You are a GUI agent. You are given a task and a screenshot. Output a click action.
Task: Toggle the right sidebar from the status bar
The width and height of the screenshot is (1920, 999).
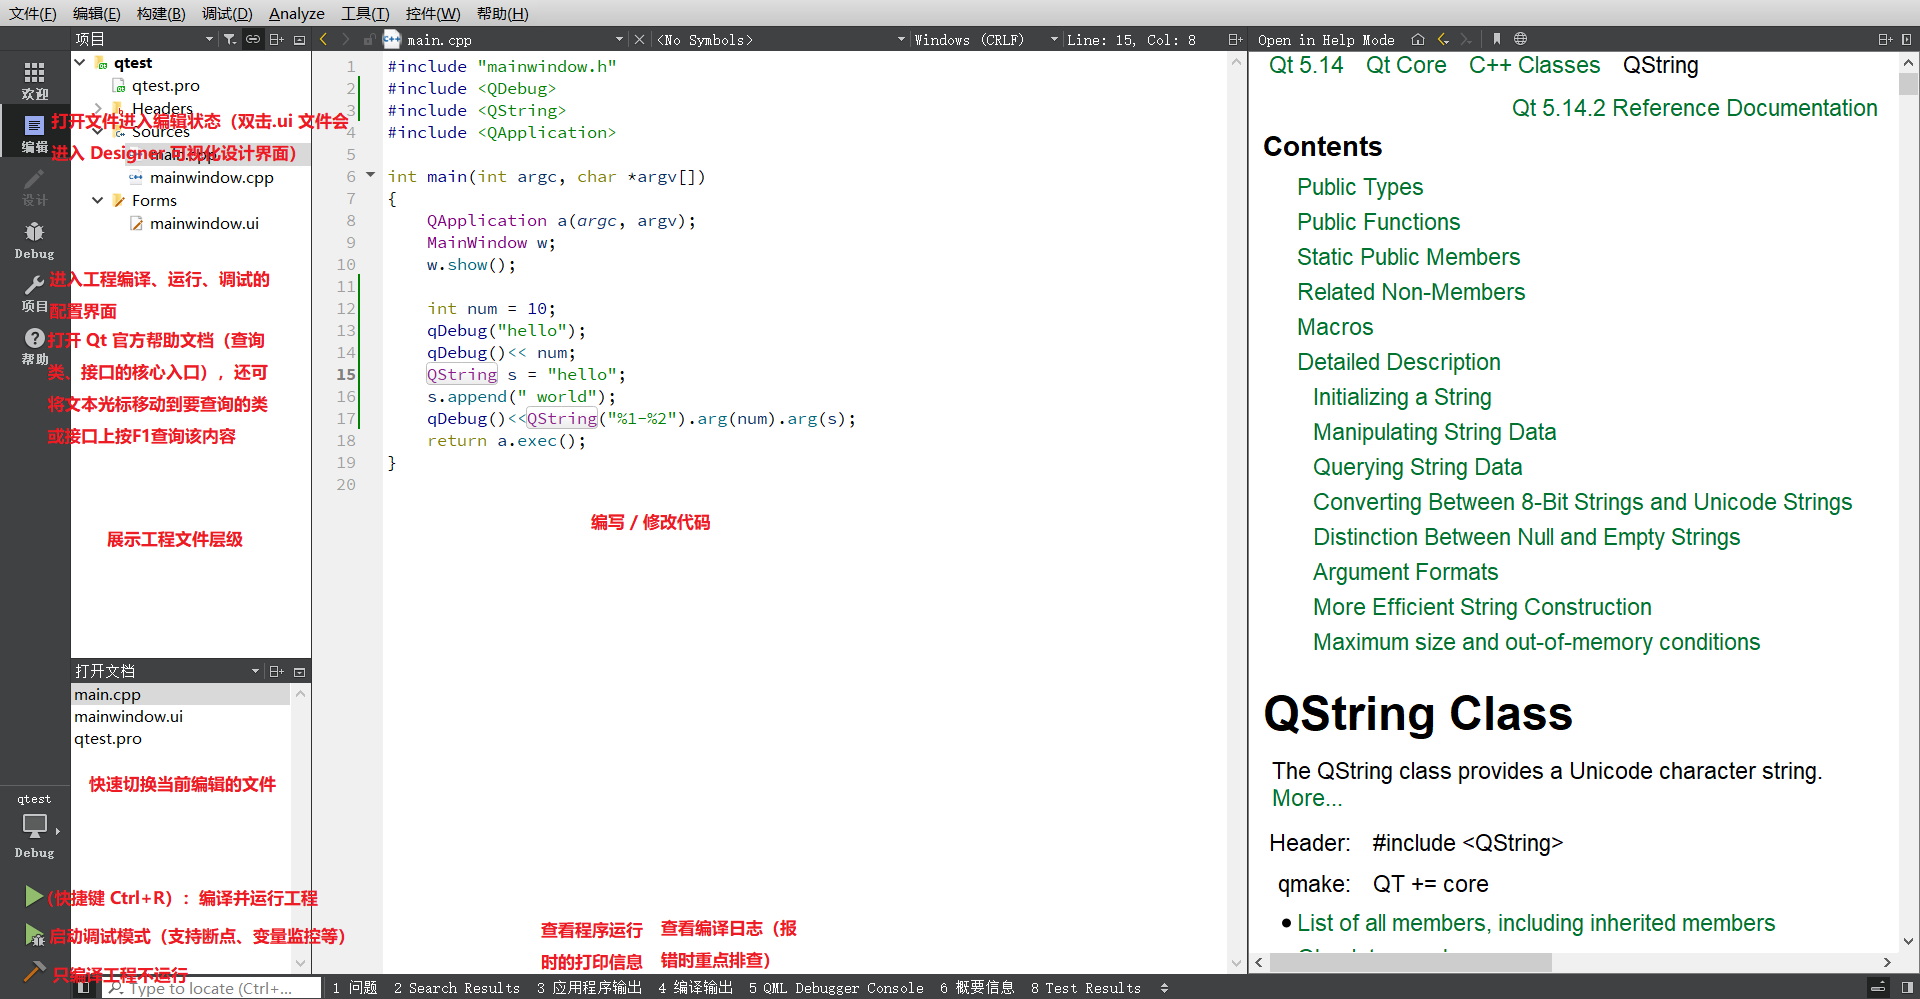click(1907, 987)
